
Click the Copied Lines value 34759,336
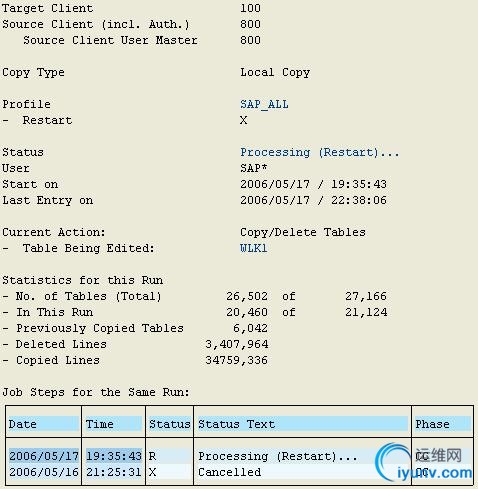pos(236,360)
